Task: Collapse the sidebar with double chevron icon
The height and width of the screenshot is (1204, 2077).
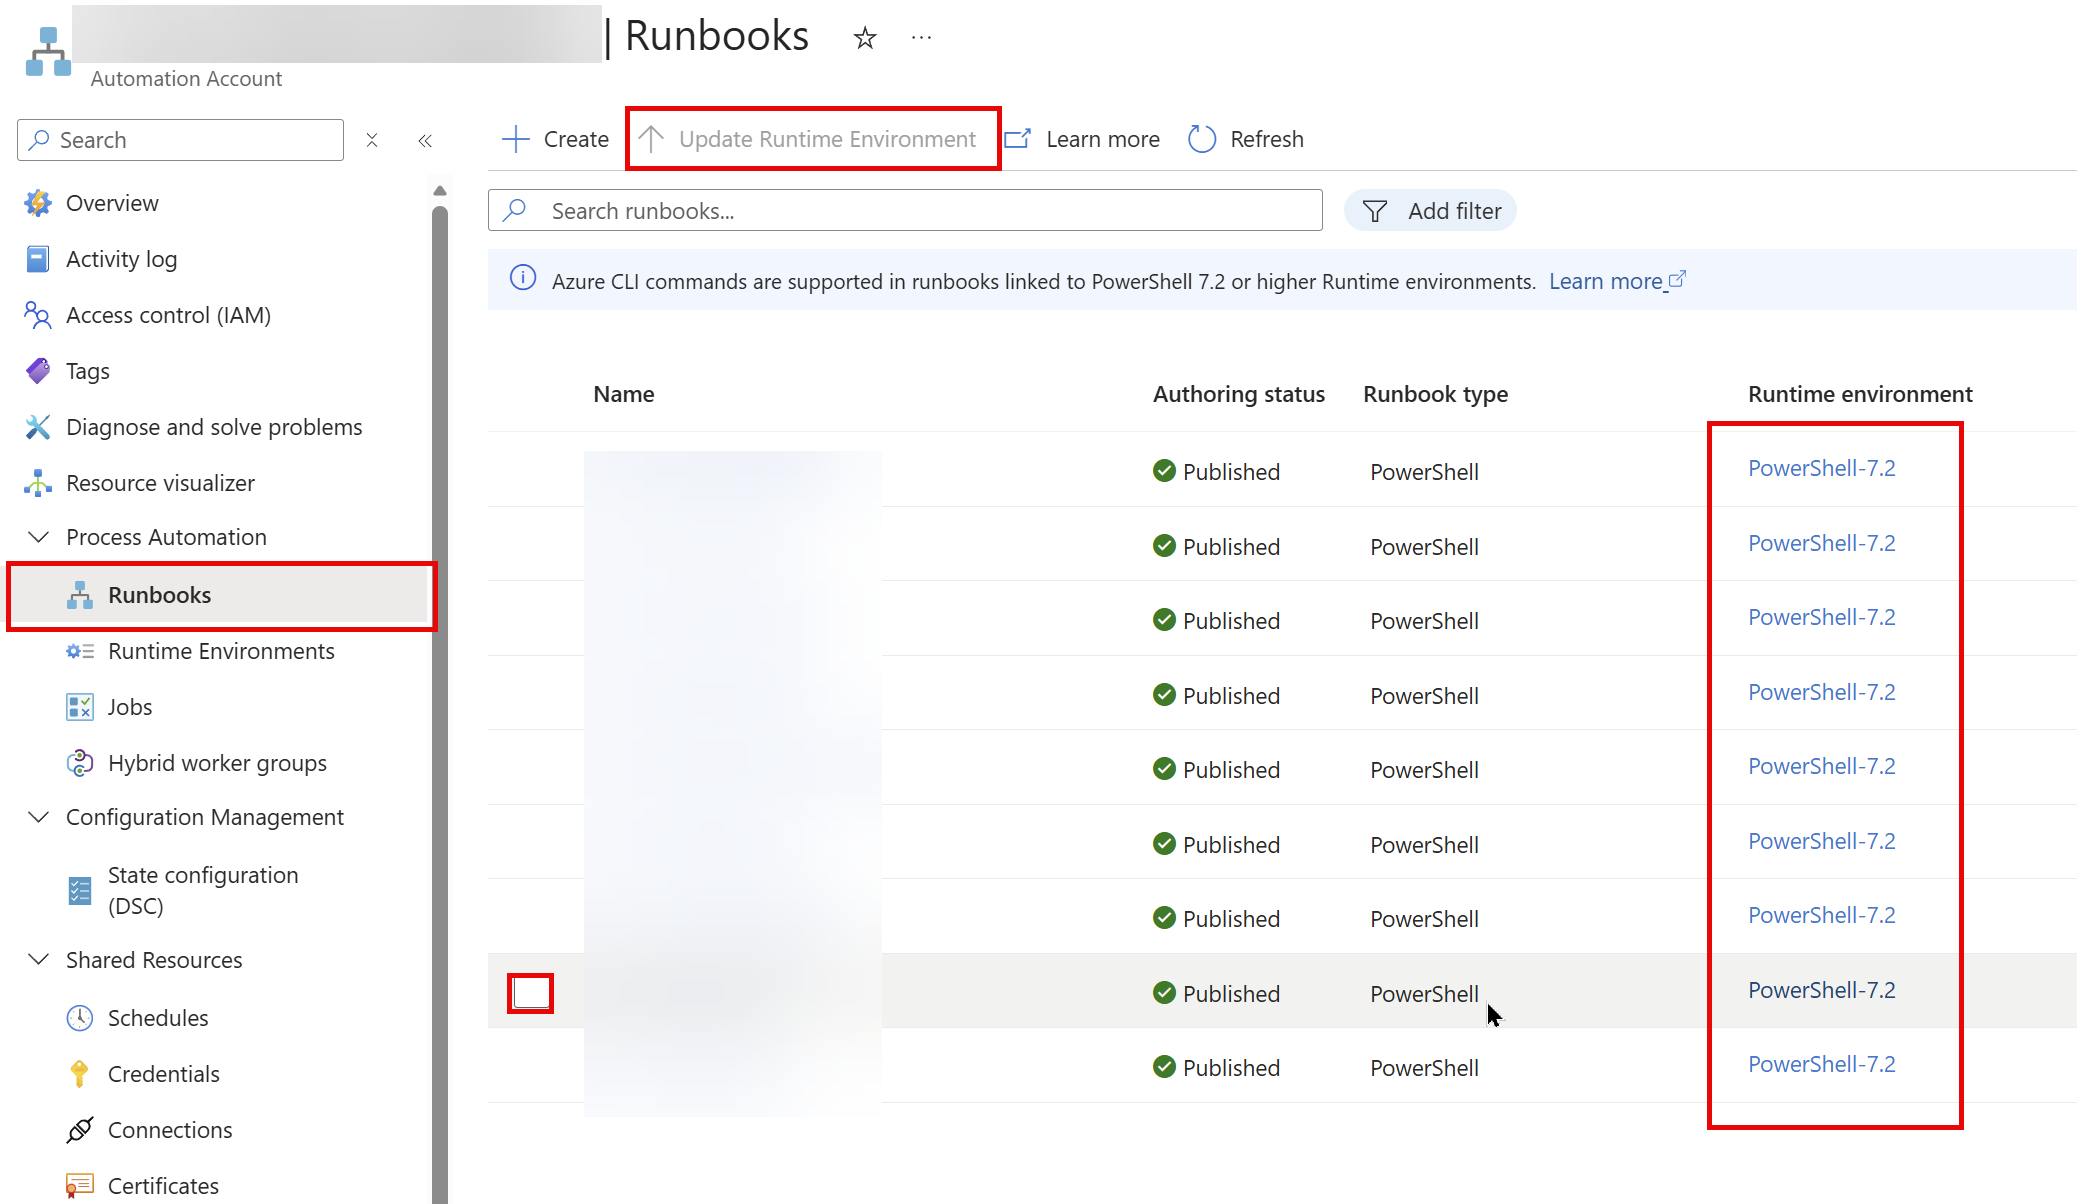Action: [x=425, y=140]
